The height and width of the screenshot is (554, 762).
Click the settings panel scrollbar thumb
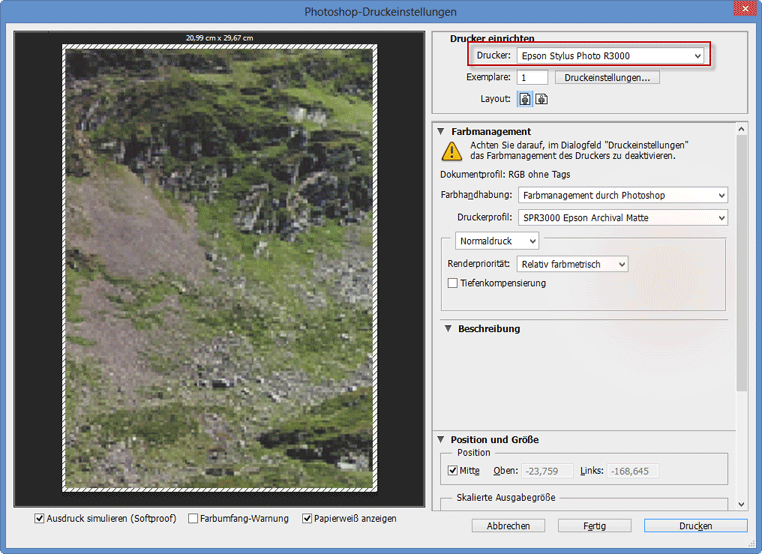(x=741, y=263)
